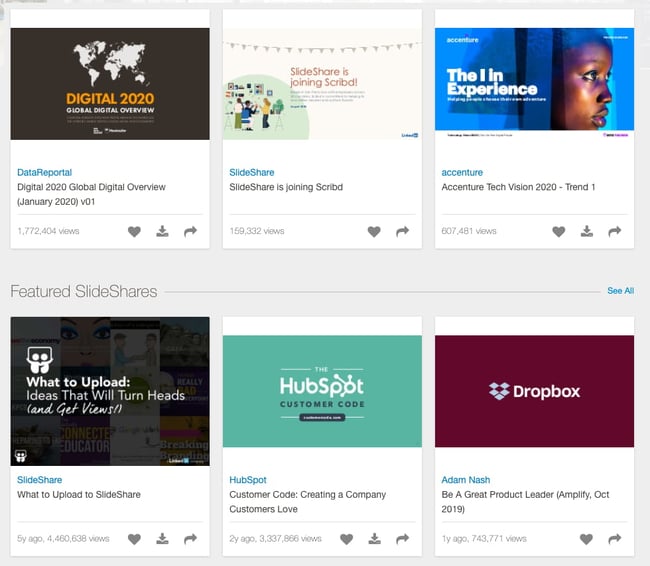Share the Be A Great Product Leader deck
This screenshot has width=650, height=566.
pos(614,539)
